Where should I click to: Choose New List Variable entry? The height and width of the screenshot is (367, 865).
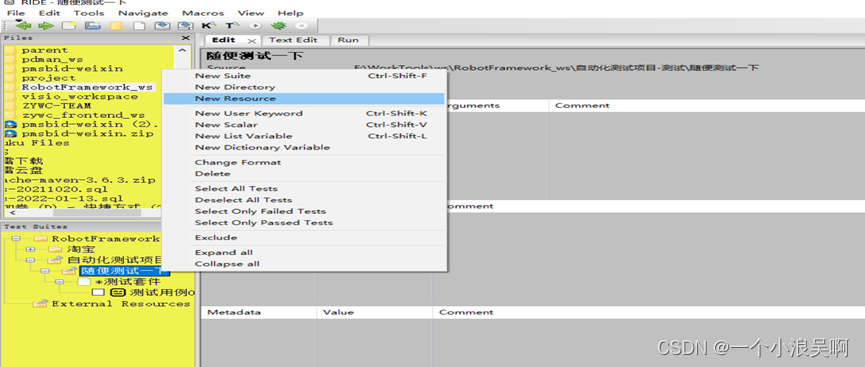click(x=305, y=136)
